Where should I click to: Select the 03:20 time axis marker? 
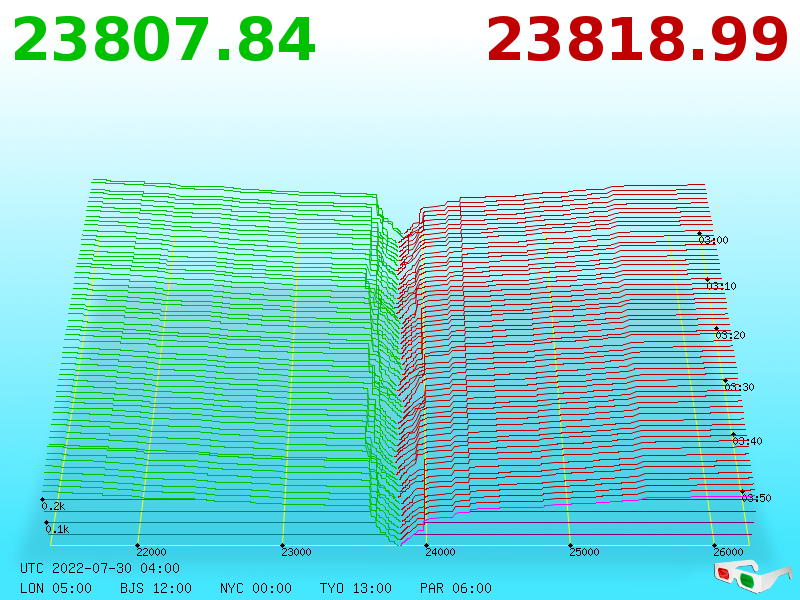[730, 335]
